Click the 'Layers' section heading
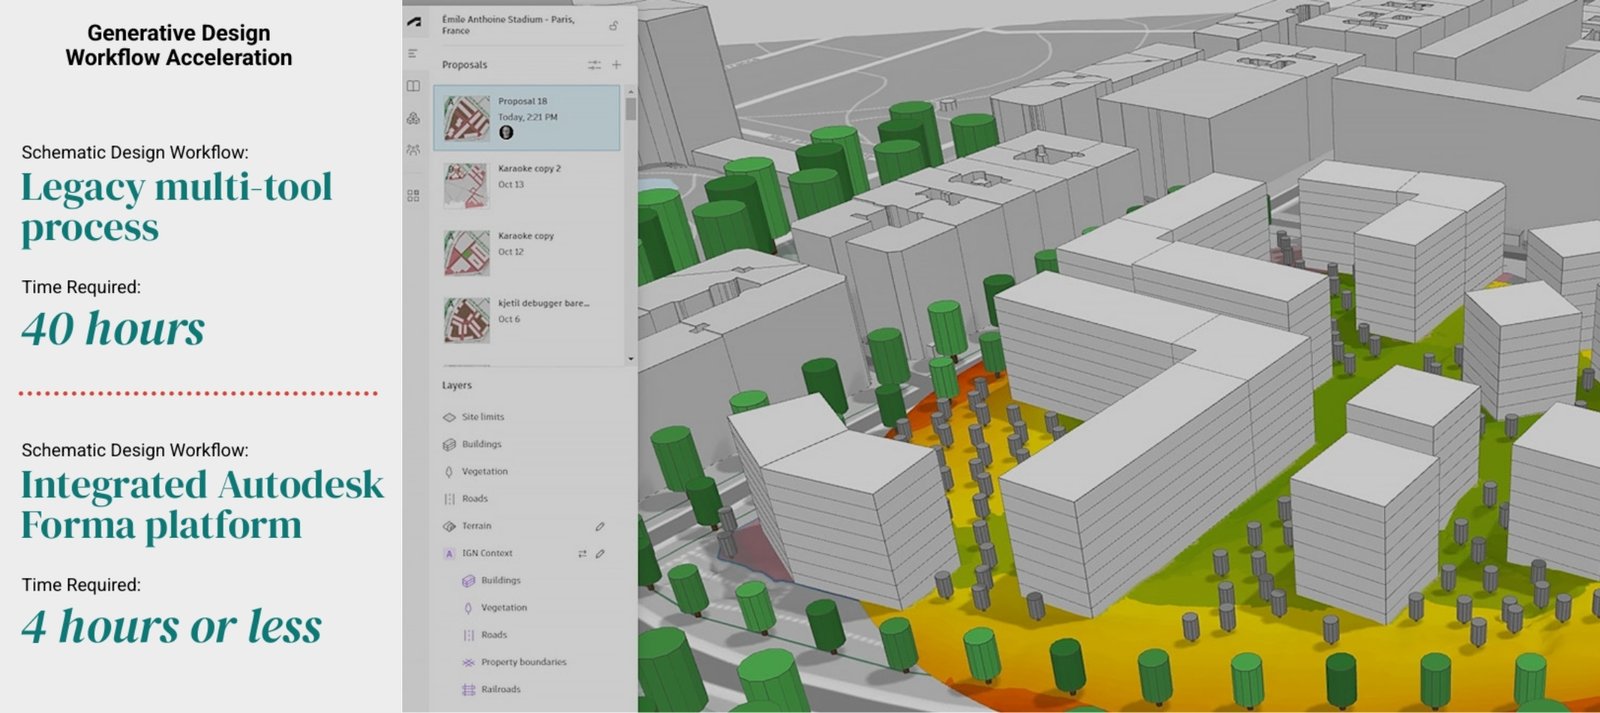The height and width of the screenshot is (713, 1600). click(x=457, y=385)
